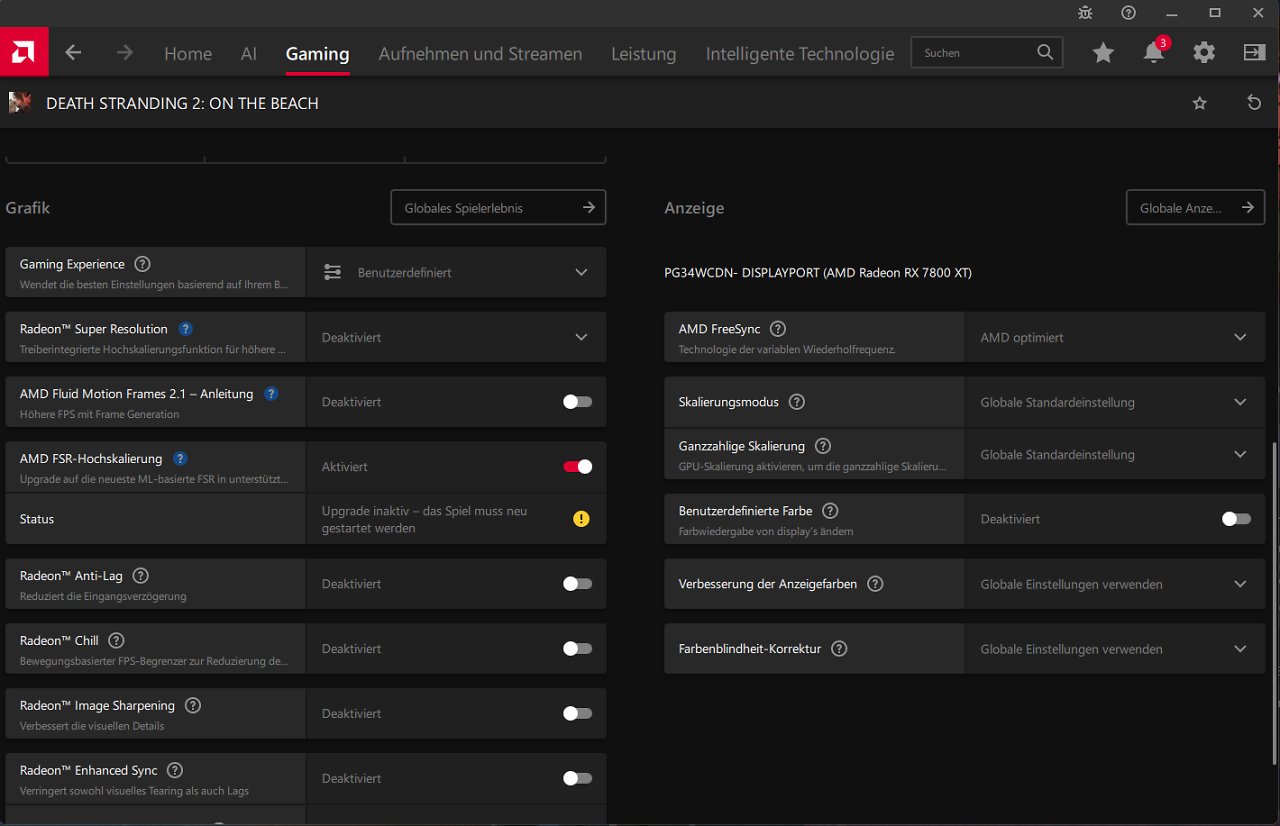Enable Radeon Image Sharpening toggle
The height and width of the screenshot is (826, 1280).
click(x=577, y=714)
